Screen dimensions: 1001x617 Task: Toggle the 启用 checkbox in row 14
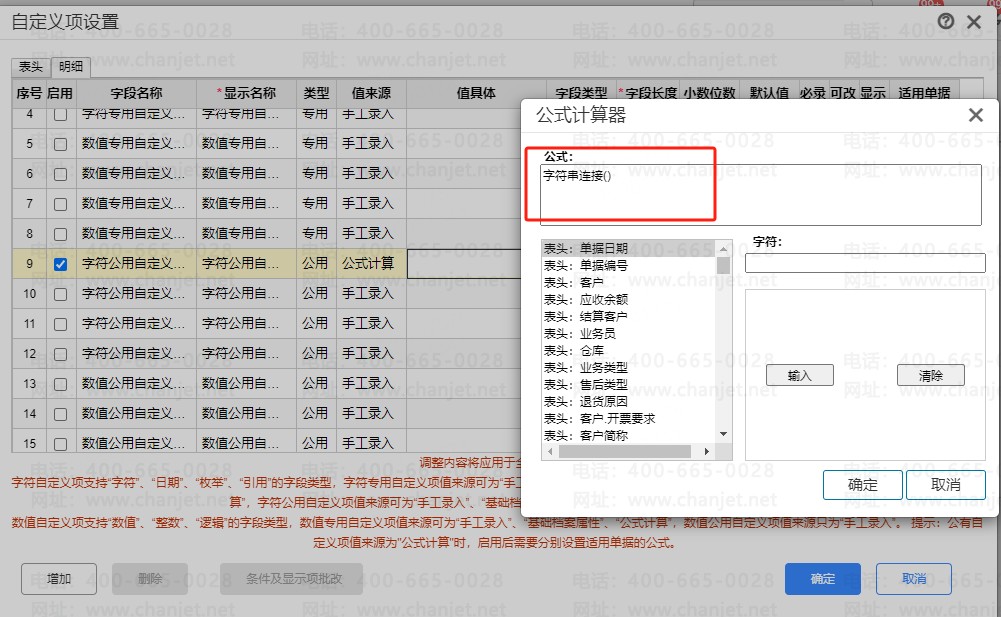(x=61, y=415)
